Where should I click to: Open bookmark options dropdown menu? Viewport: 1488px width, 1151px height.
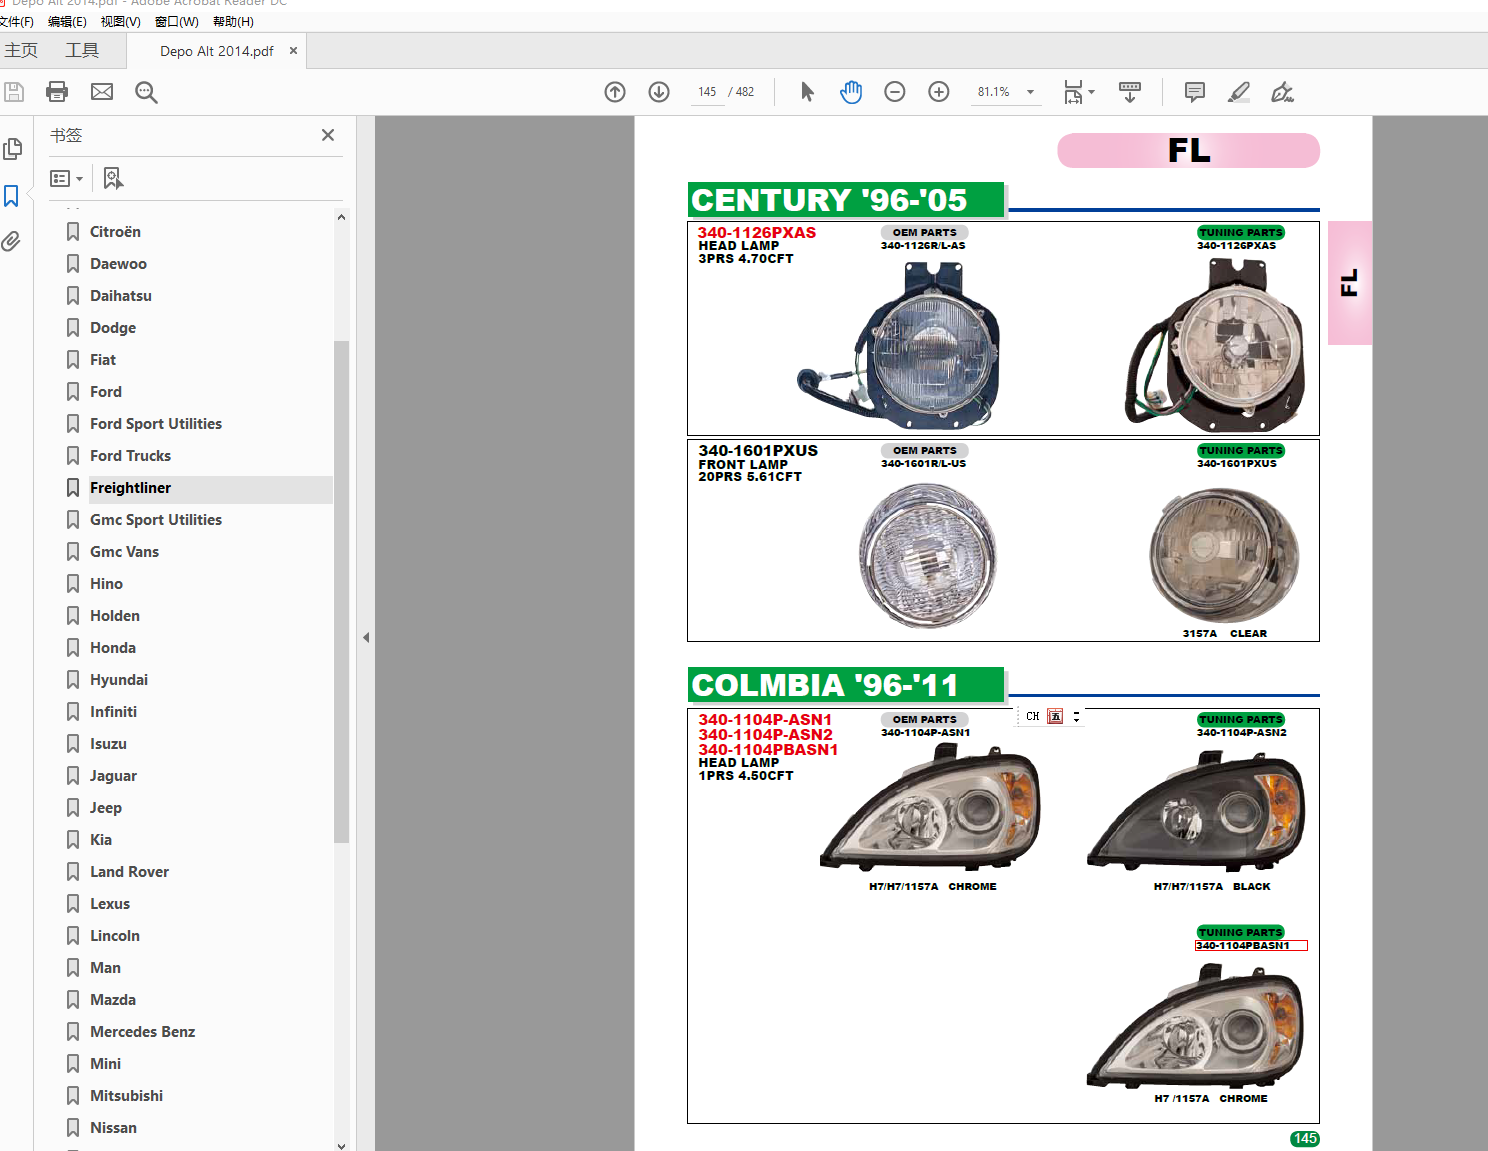(67, 178)
